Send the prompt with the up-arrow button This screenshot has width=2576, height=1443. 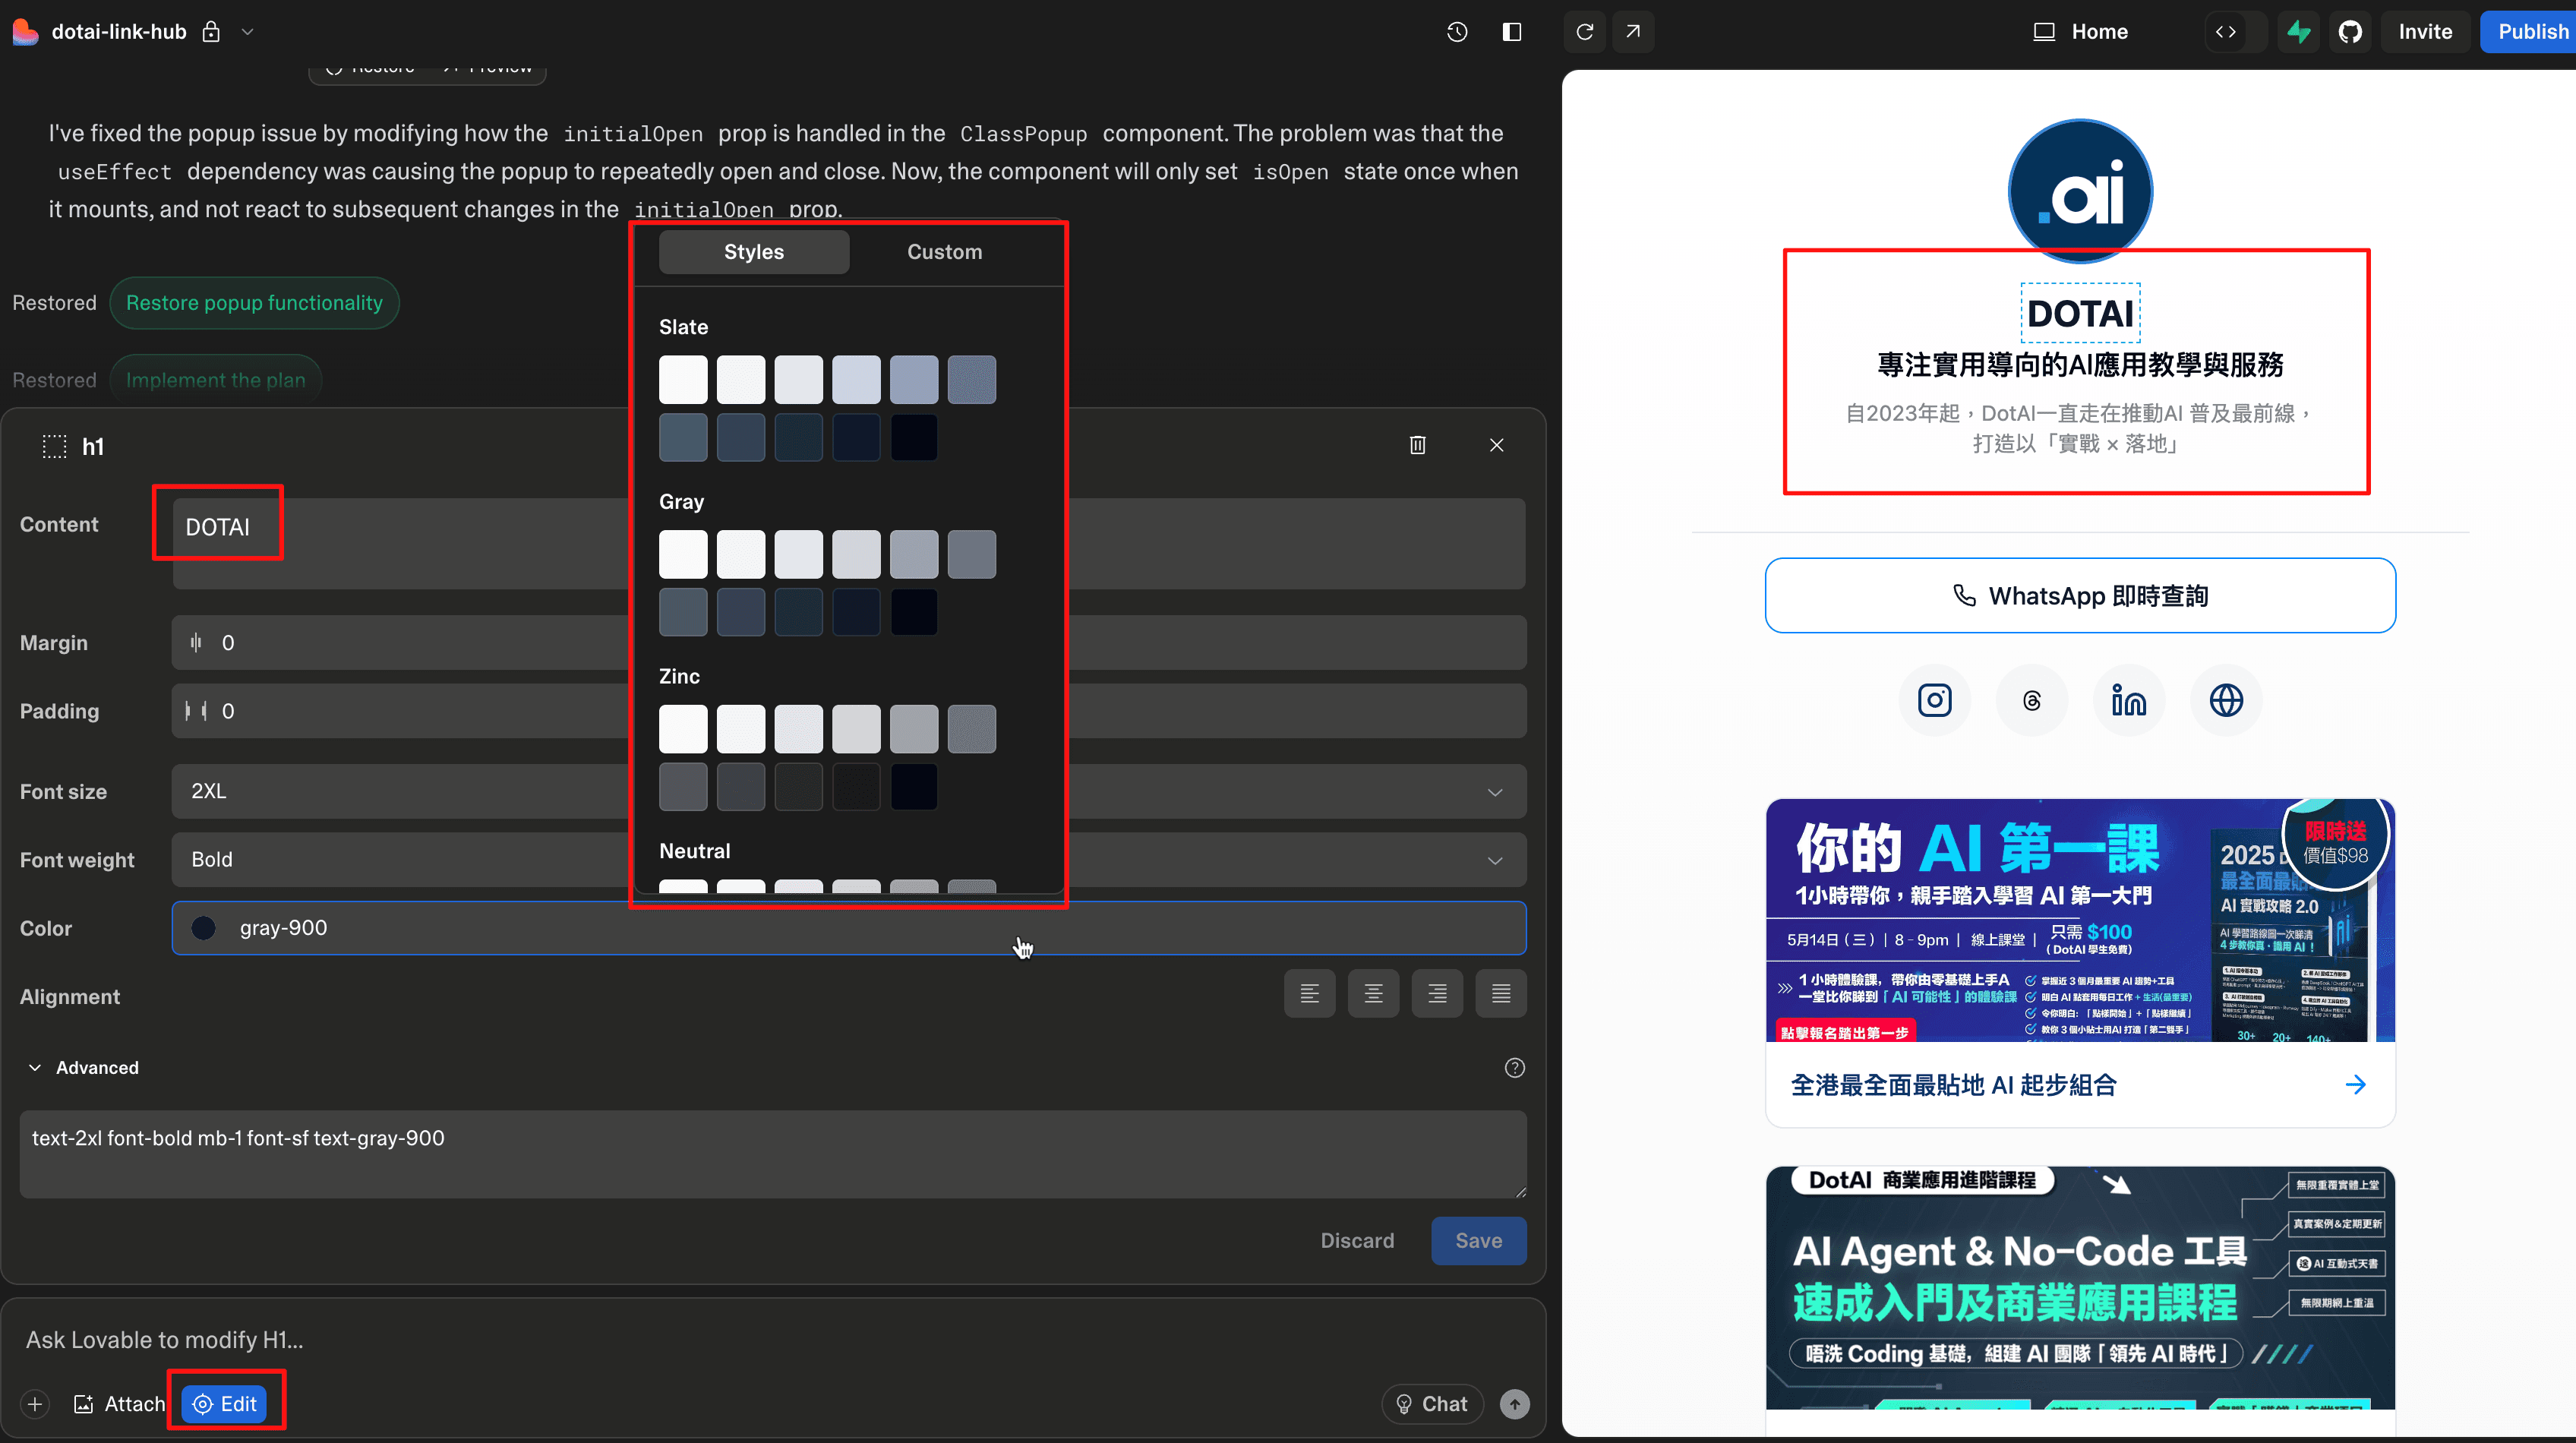[x=1515, y=1404]
